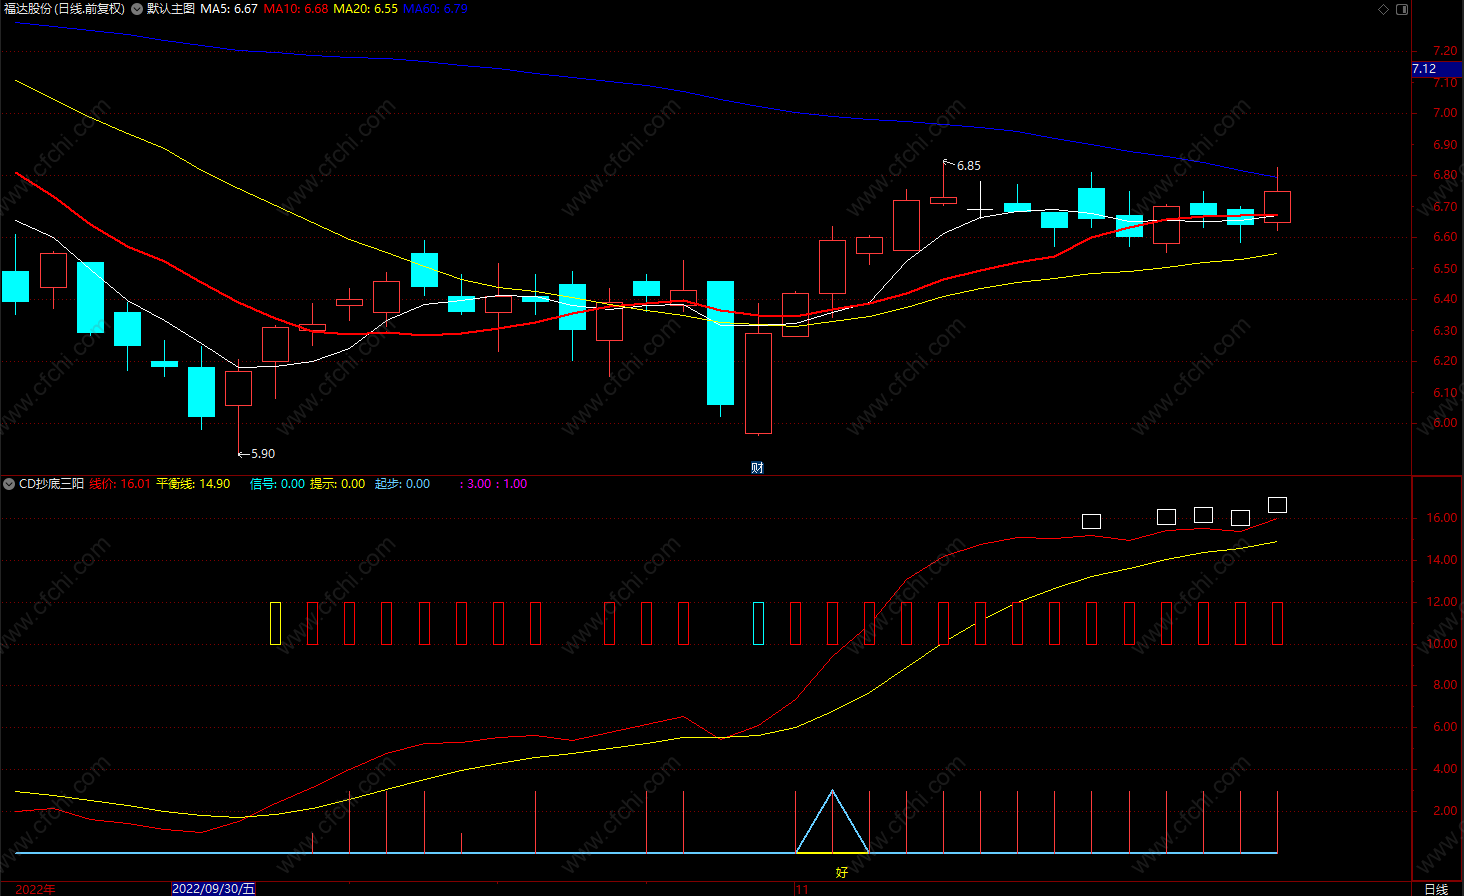Click the CD抄底三阳 indicator name

click(52, 484)
